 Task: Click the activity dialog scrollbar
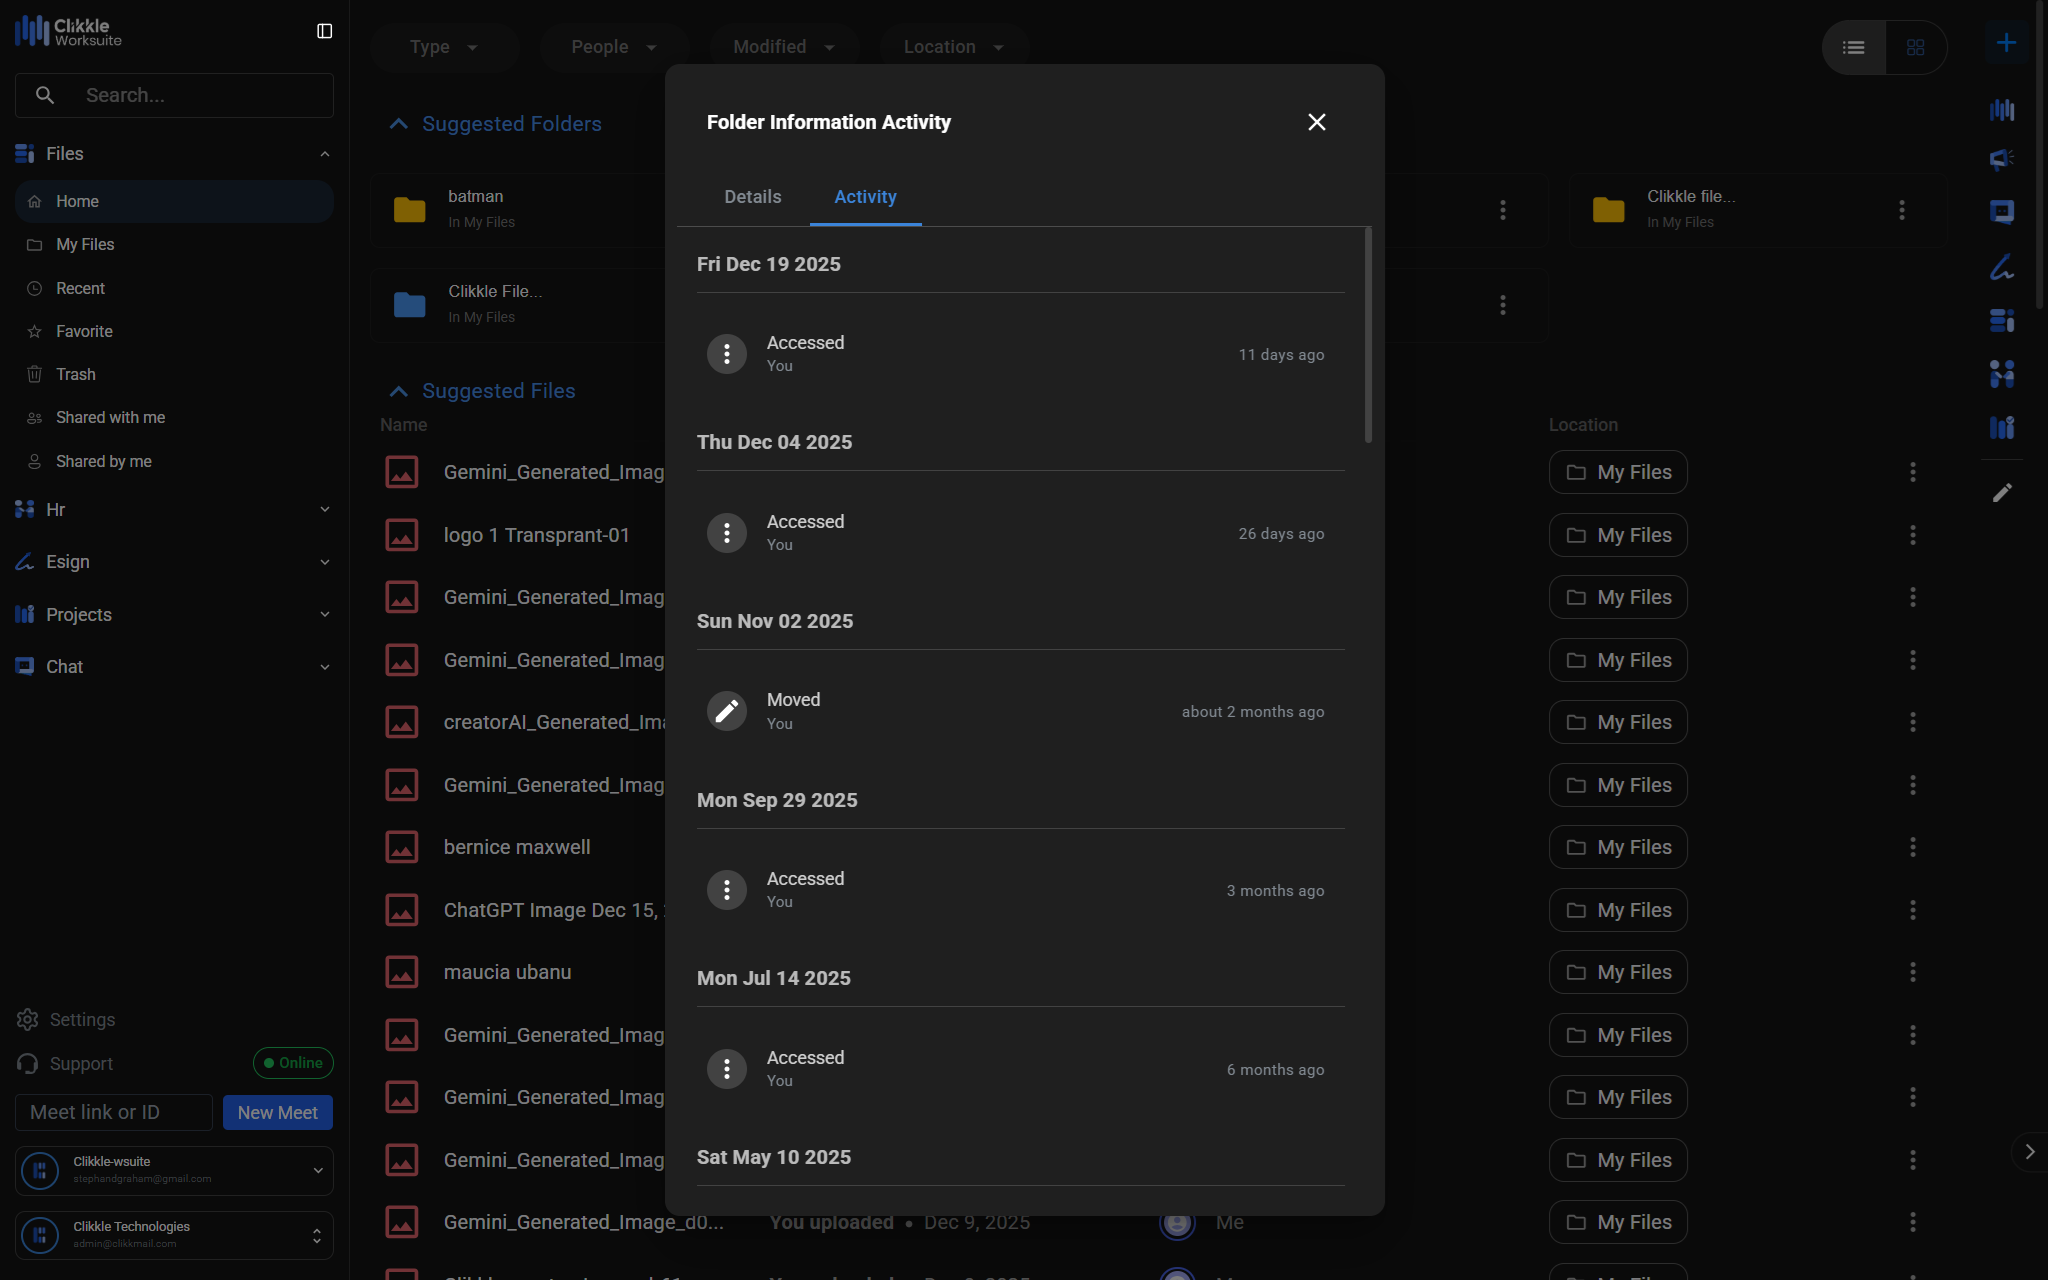pos(1368,335)
